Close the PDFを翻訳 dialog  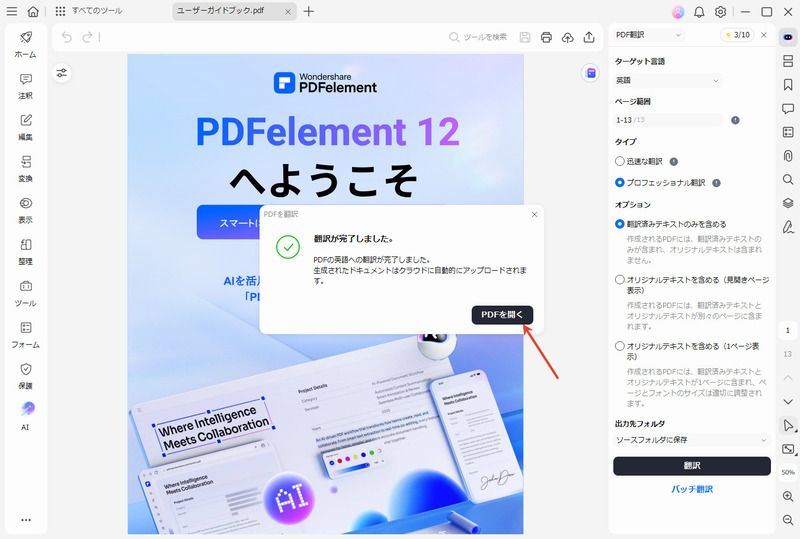[534, 214]
